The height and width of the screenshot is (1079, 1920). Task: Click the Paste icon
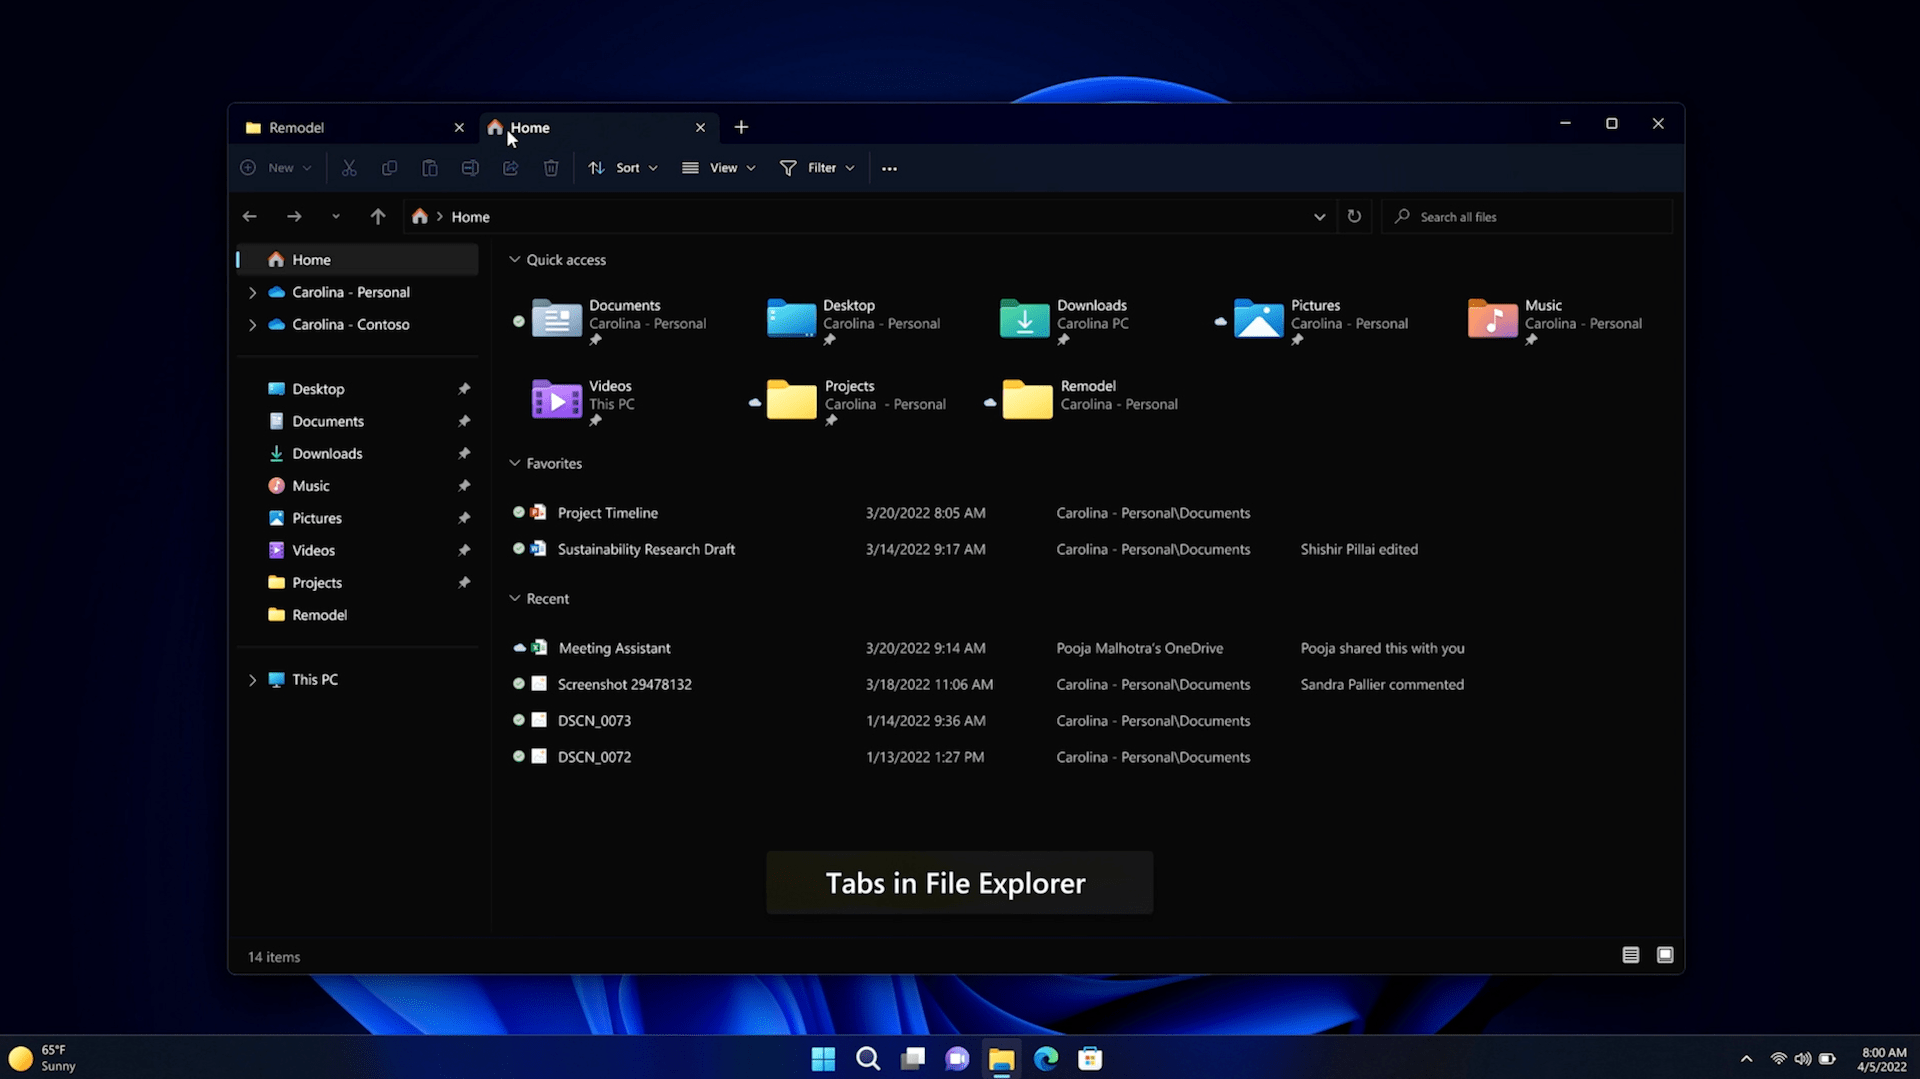pos(429,168)
